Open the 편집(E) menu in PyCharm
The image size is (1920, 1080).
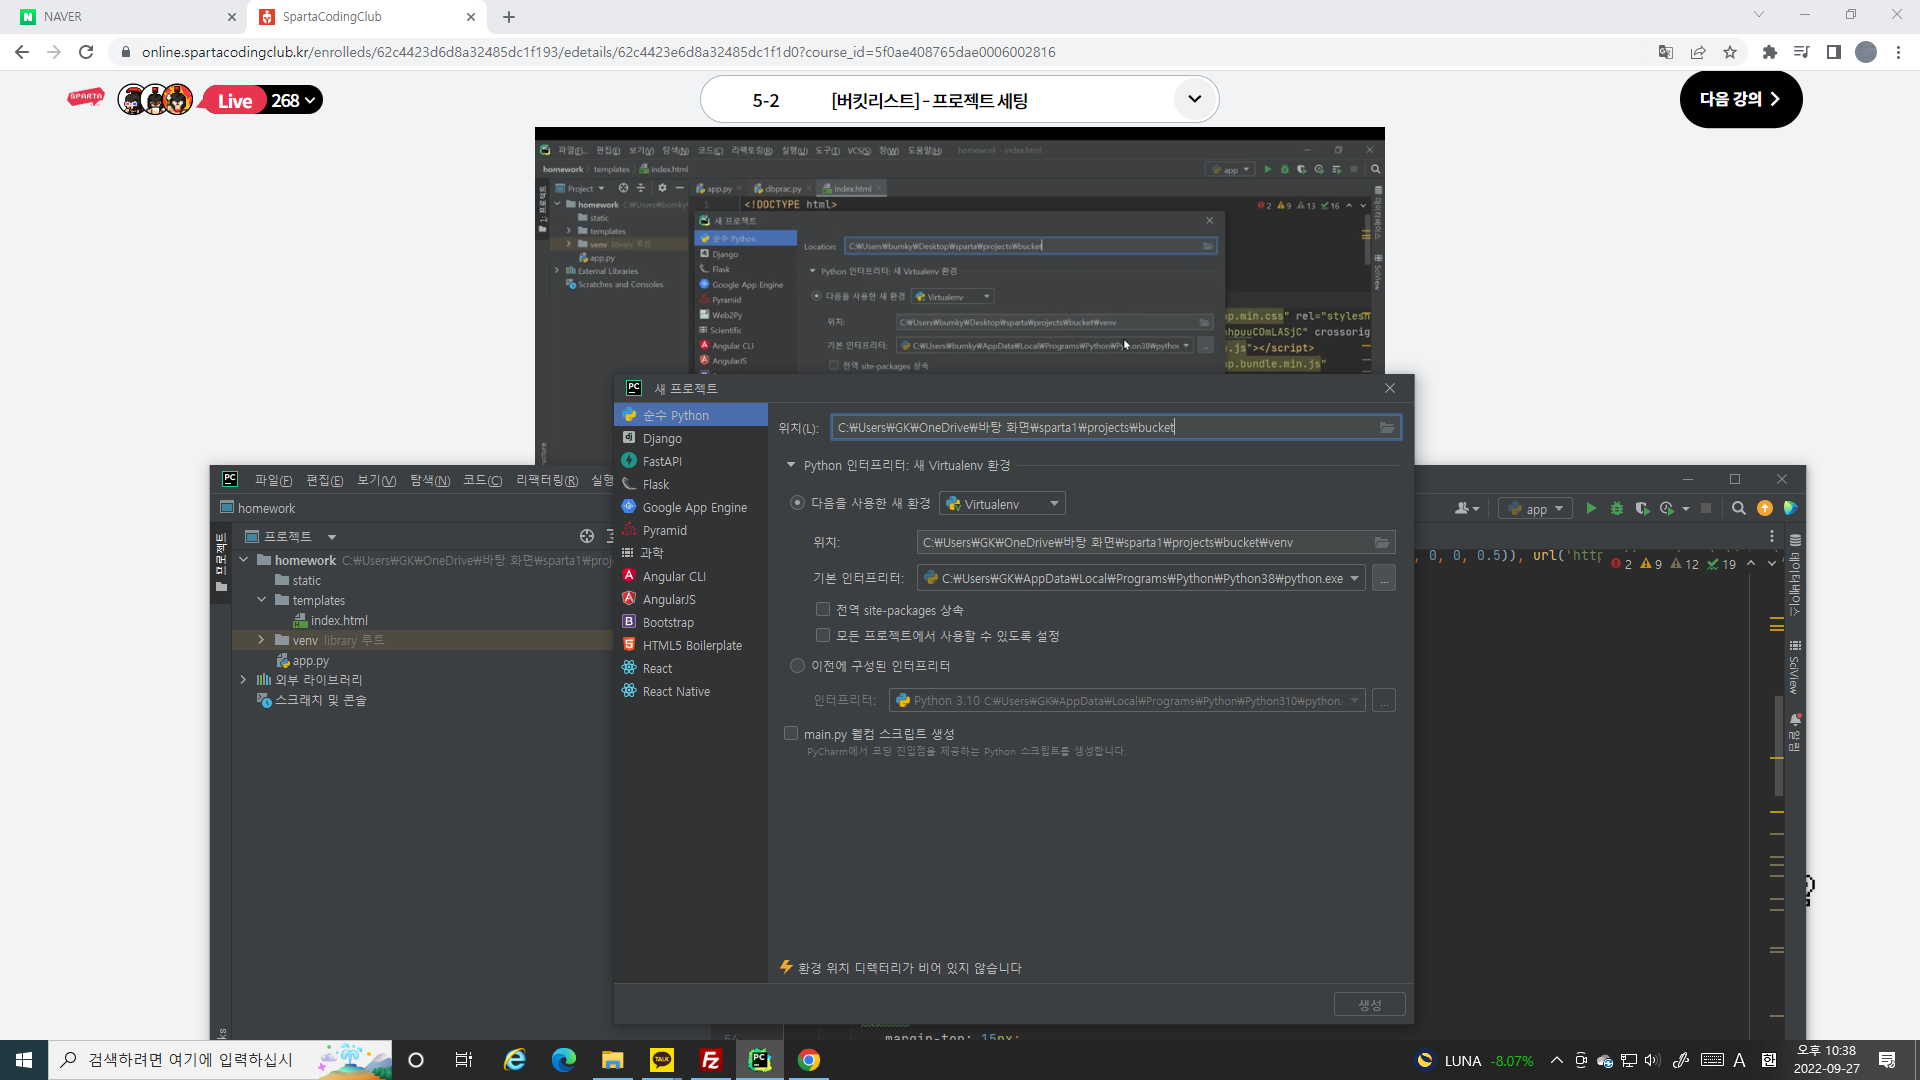click(x=324, y=480)
